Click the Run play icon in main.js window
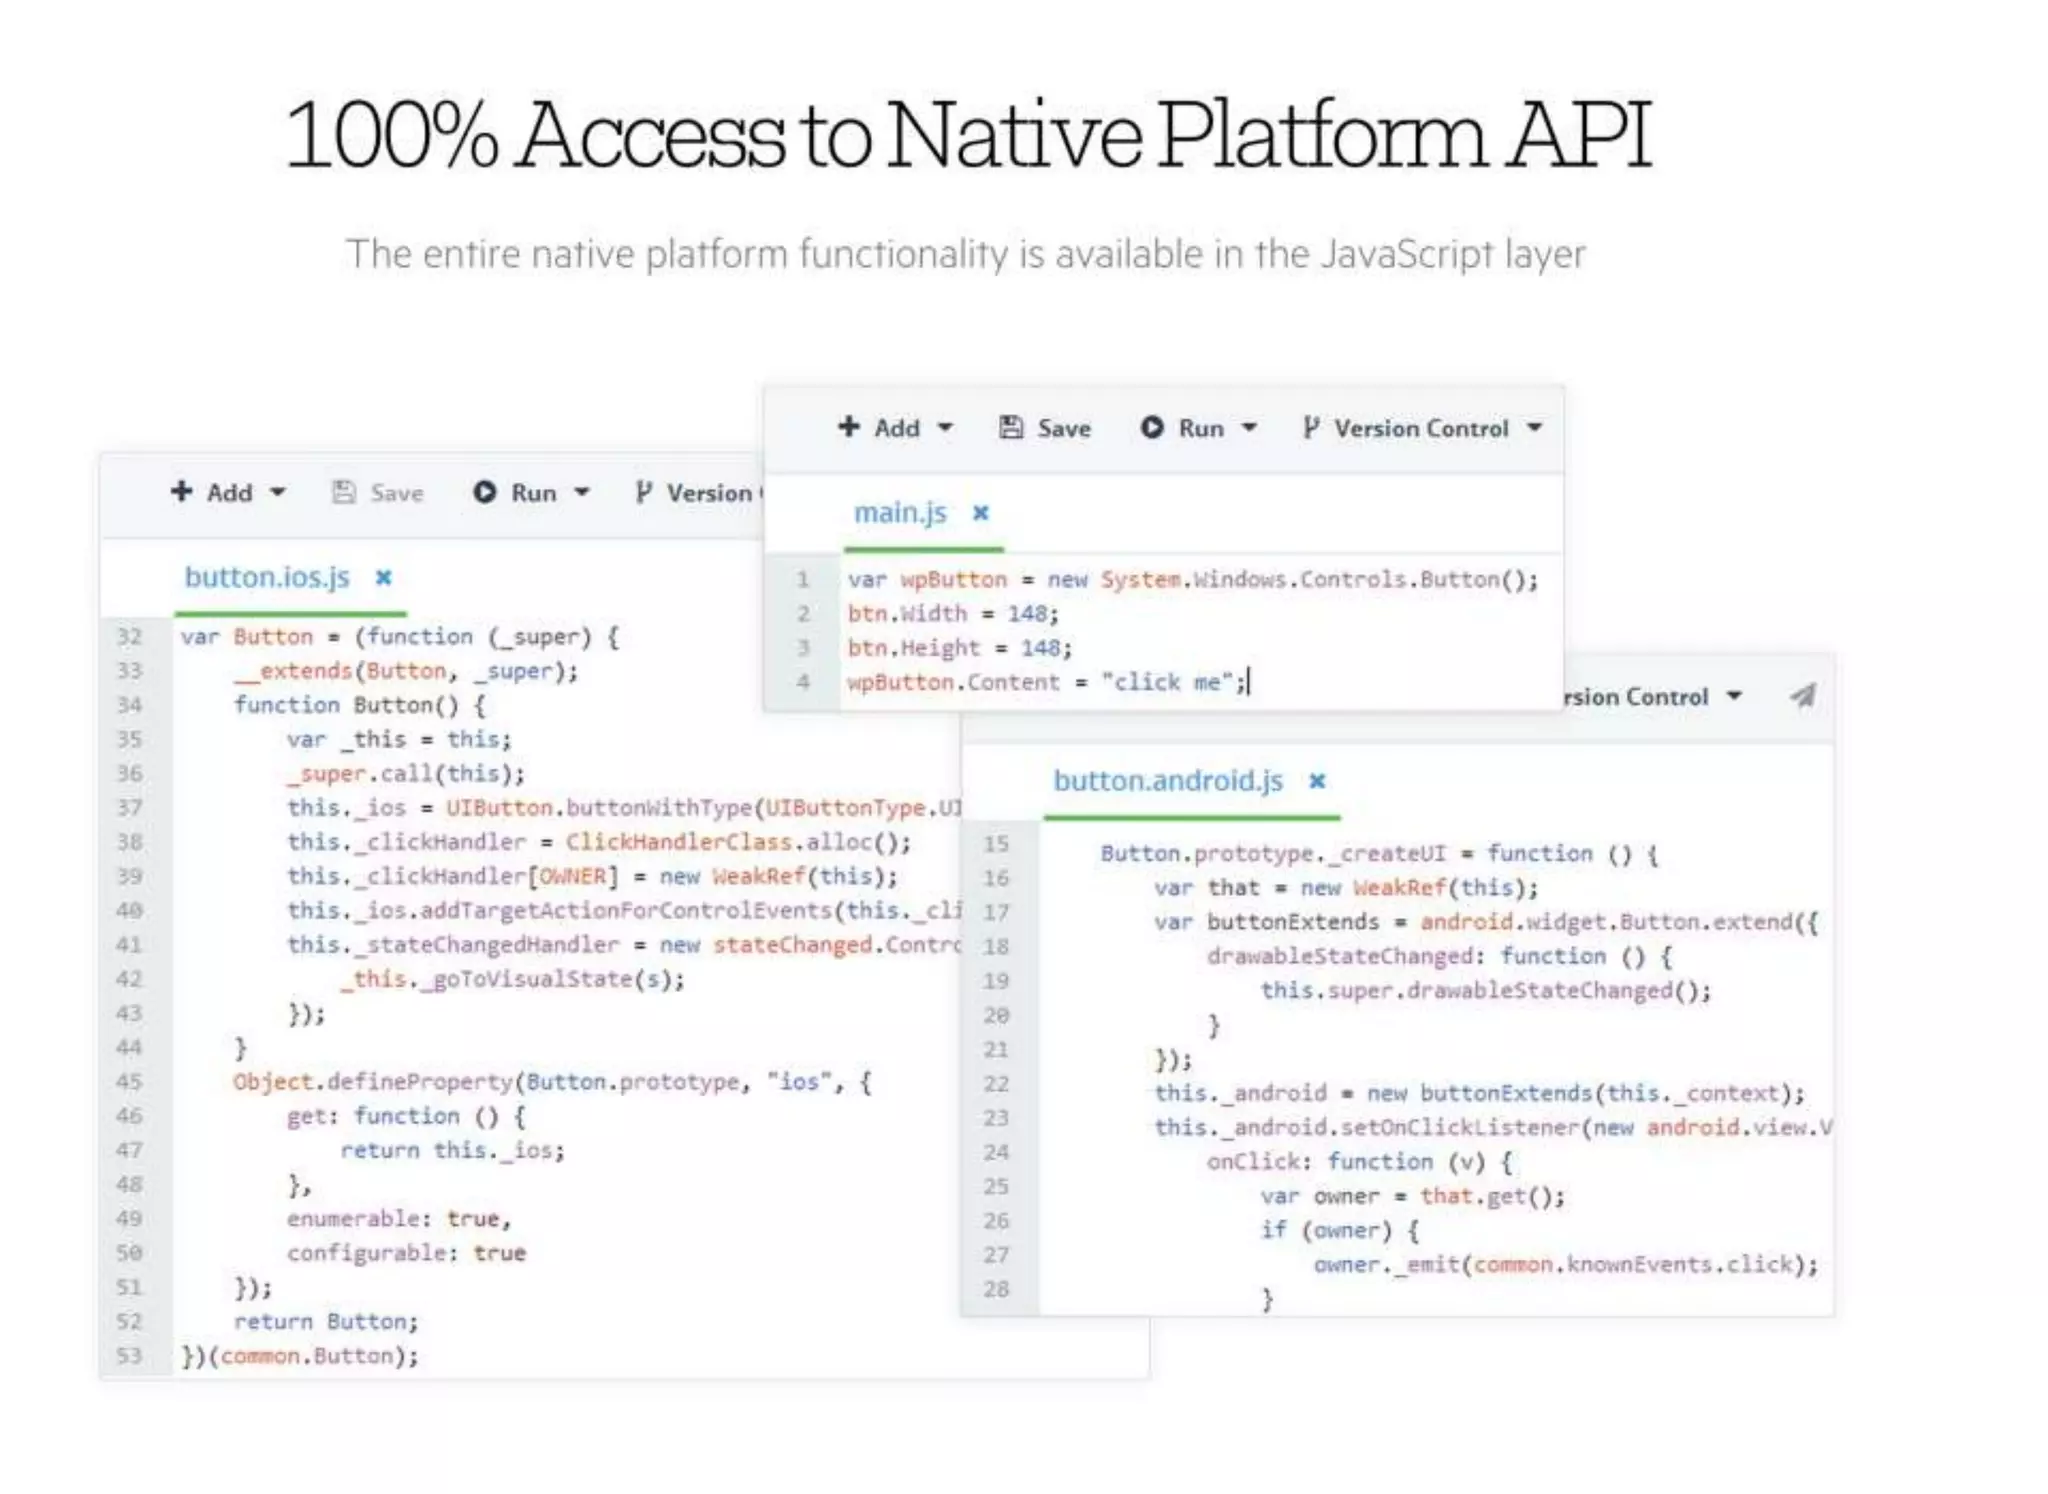The width and height of the screenshot is (2048, 1494). tap(1152, 428)
